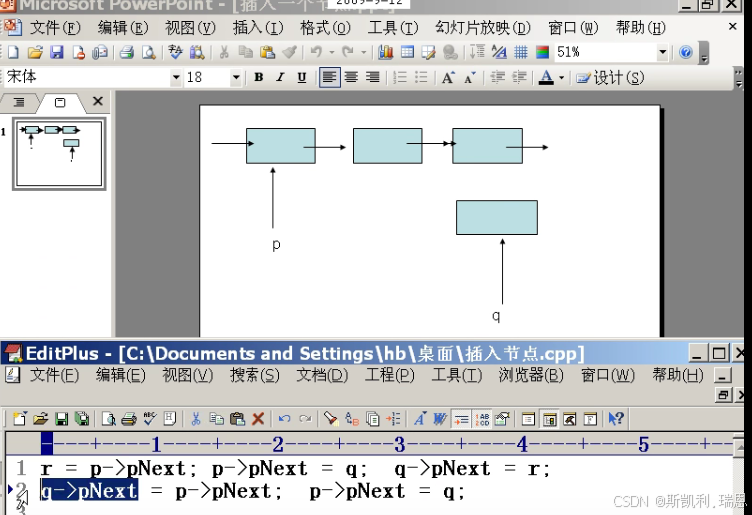Switch to Outline tab in slide pane

coord(18,102)
